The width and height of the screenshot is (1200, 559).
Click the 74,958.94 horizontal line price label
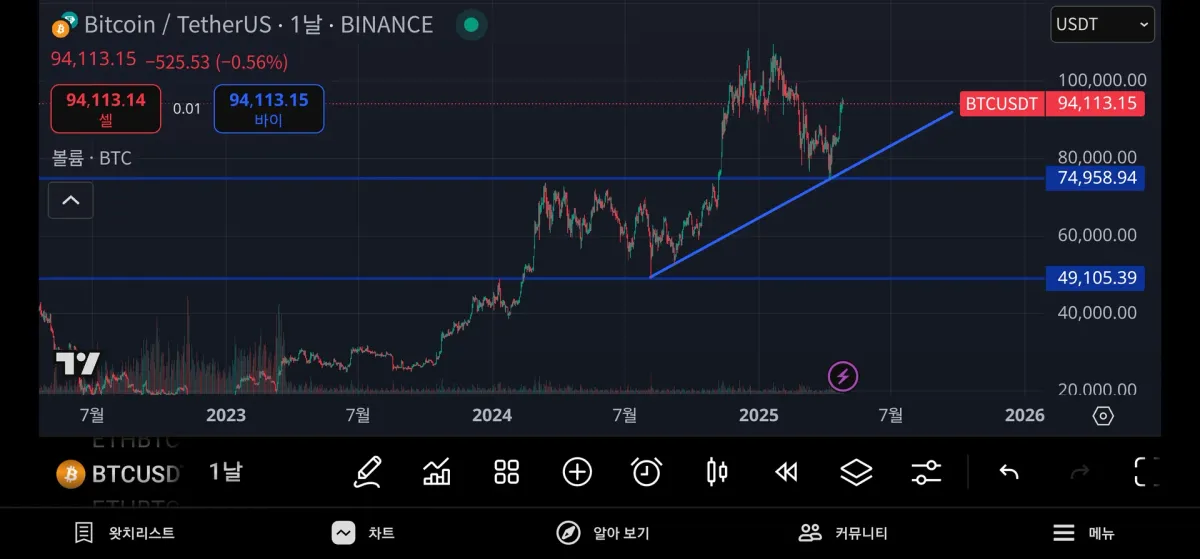coord(1095,178)
